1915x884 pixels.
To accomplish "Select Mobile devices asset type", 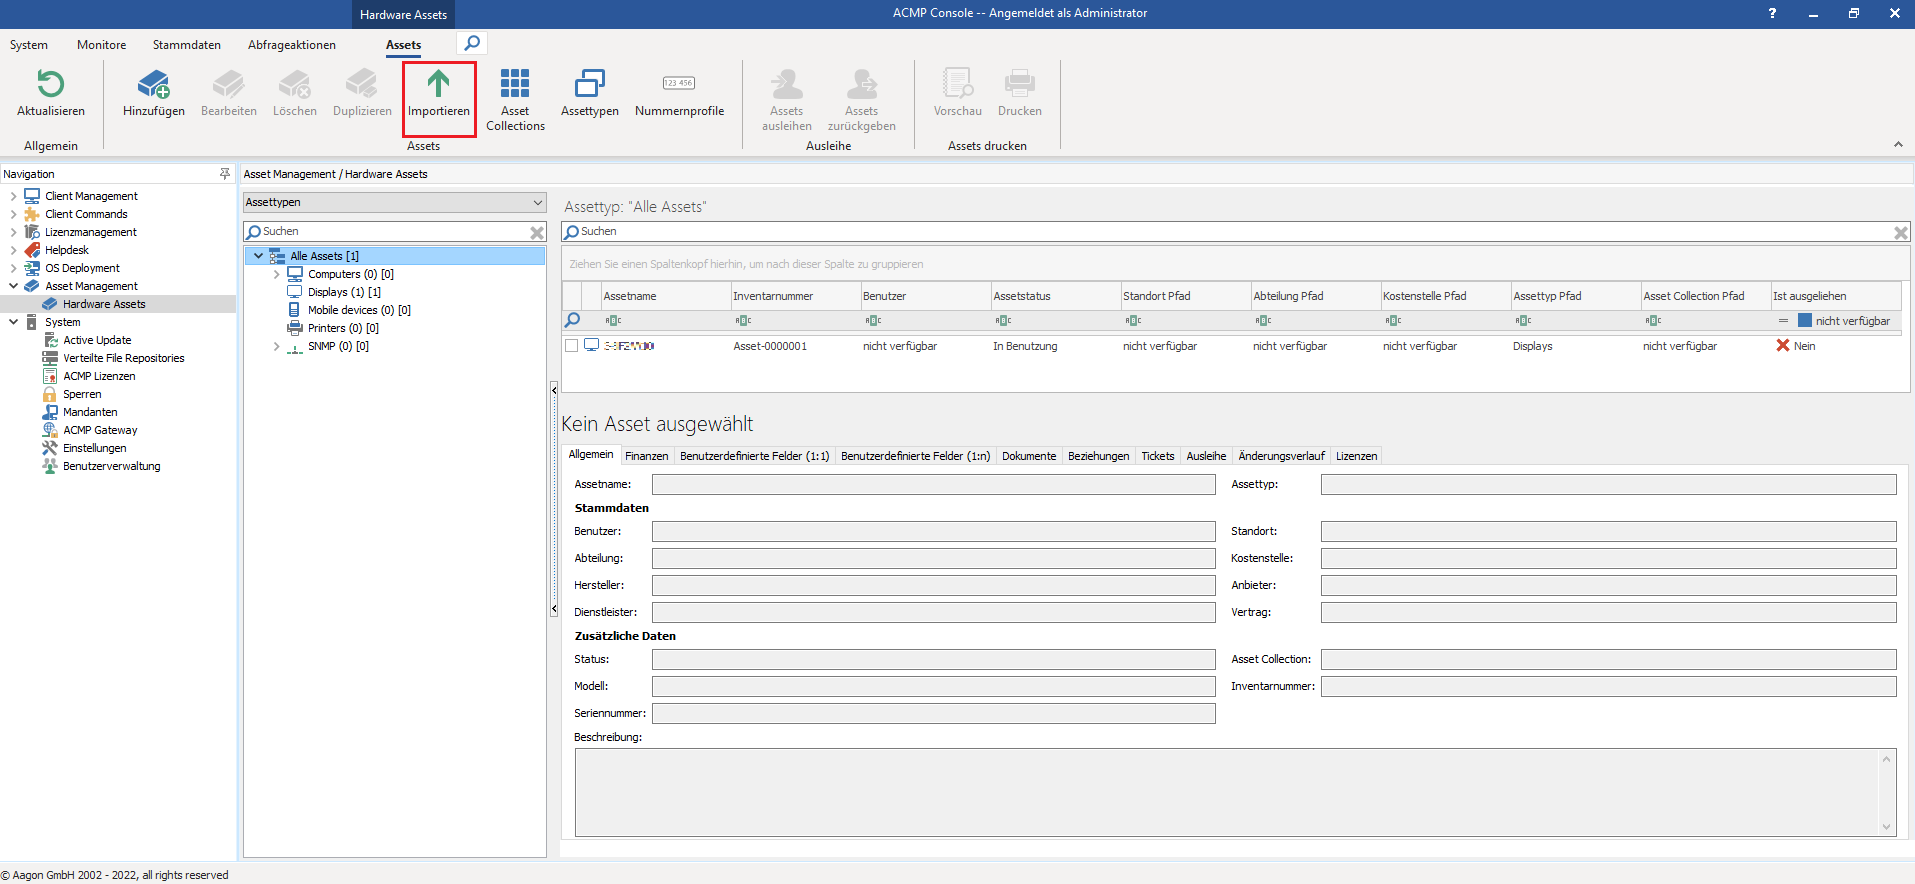I will [x=359, y=310].
